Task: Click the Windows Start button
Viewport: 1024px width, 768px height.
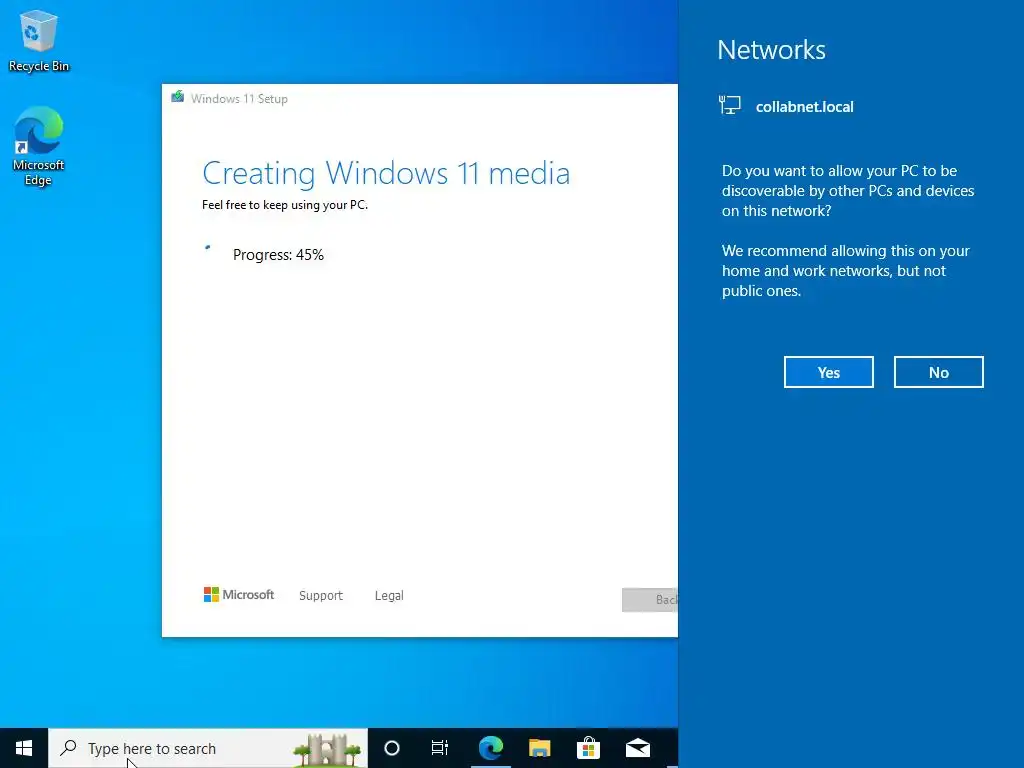Action: 24,748
